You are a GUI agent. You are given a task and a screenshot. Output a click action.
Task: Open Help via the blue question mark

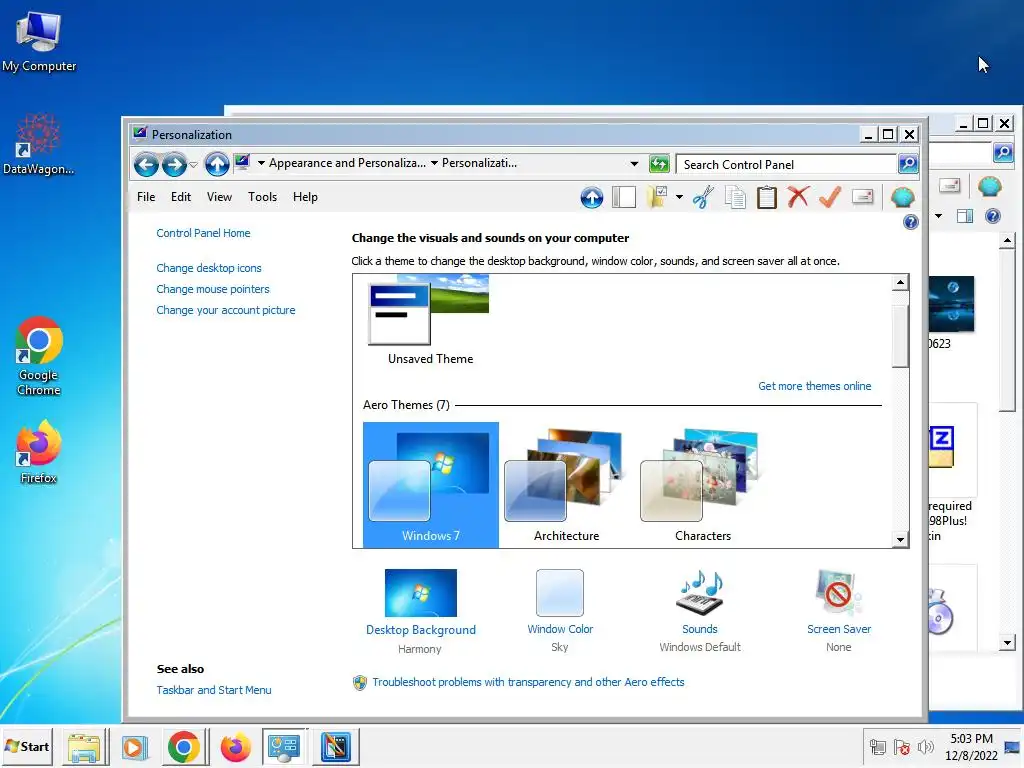(910, 222)
